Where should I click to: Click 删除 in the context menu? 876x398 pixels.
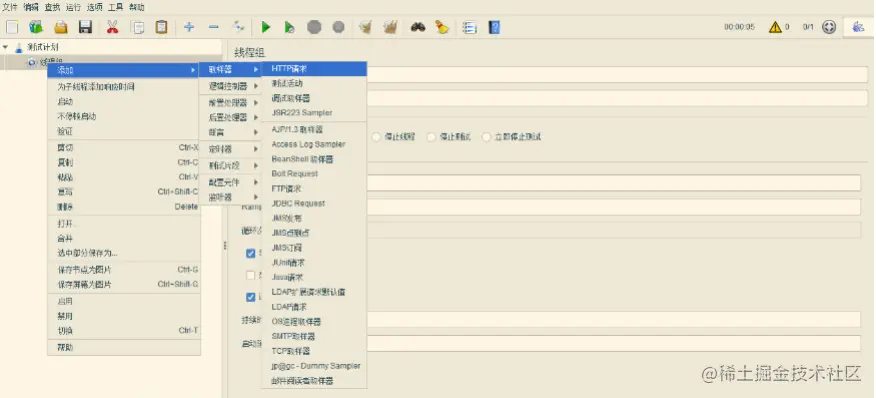[x=124, y=207]
